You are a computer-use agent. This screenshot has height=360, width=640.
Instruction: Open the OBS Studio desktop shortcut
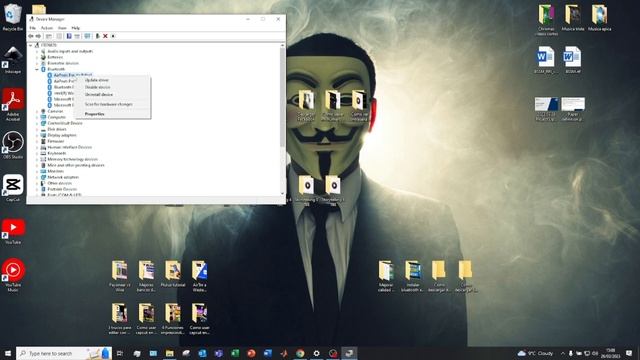pos(13,145)
